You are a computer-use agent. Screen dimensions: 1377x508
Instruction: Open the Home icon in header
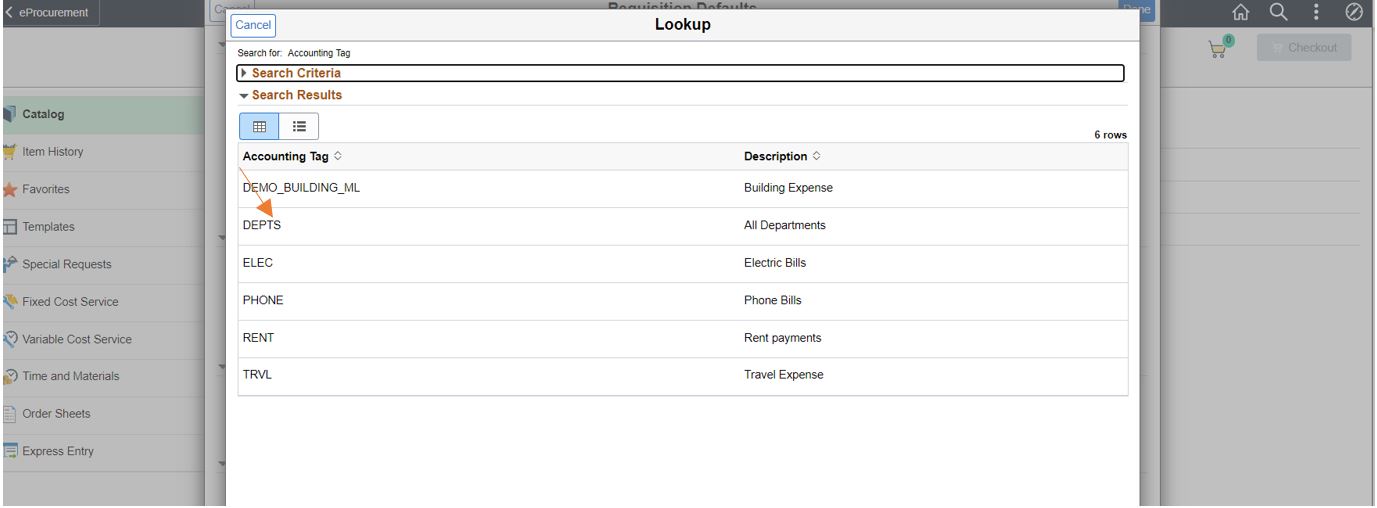coord(1241,13)
